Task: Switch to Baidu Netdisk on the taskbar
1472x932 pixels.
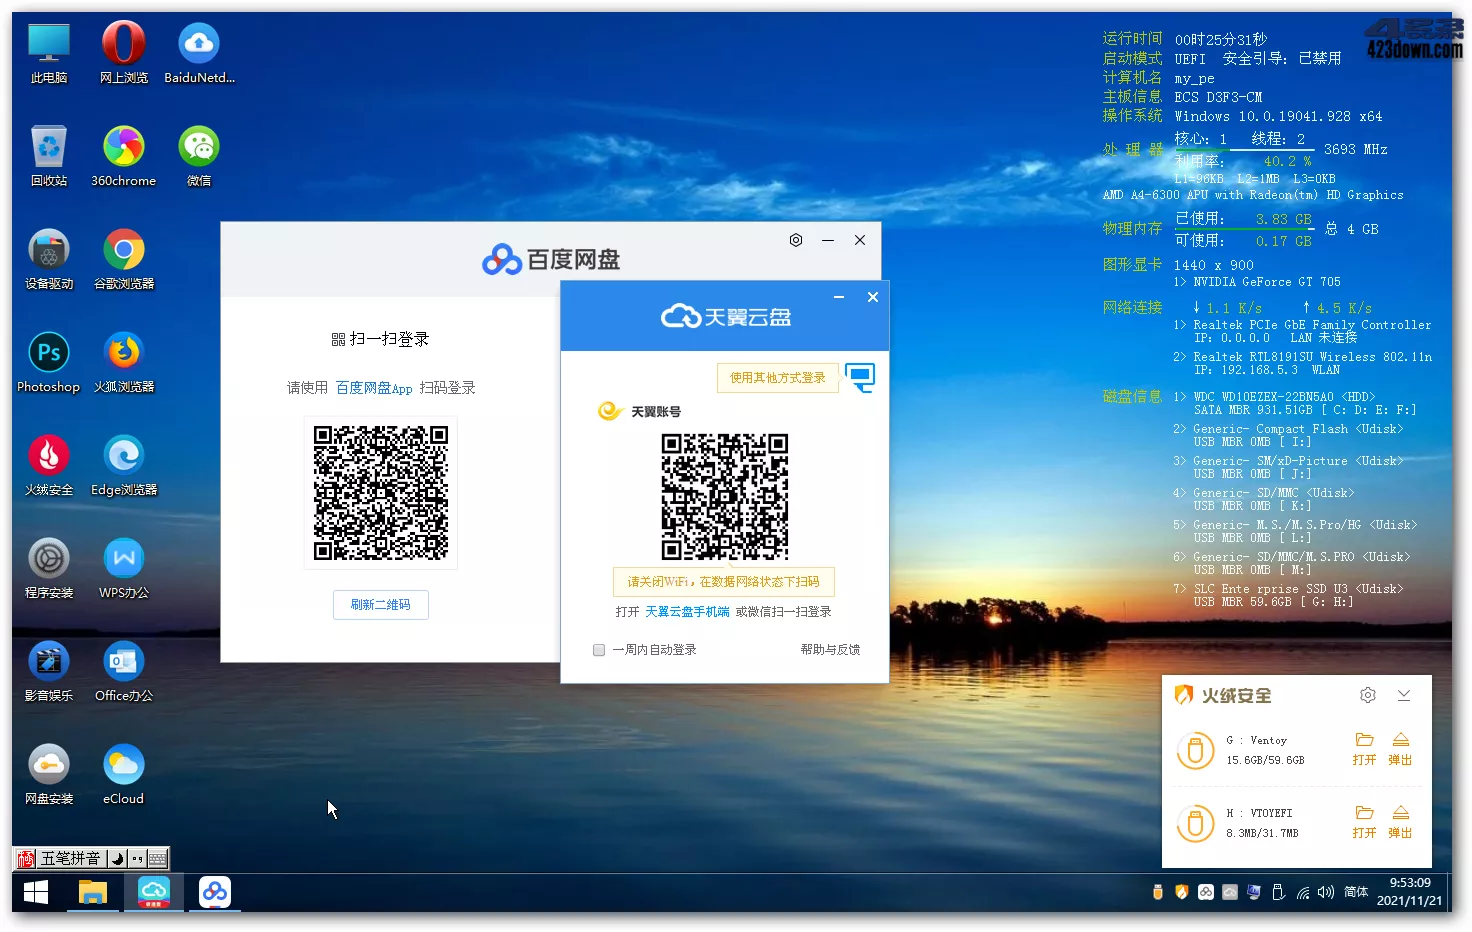Action: 215,892
